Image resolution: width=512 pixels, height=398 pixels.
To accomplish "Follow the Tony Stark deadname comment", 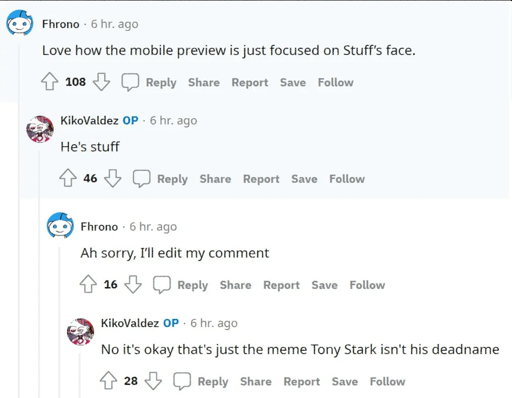I will (x=387, y=381).
